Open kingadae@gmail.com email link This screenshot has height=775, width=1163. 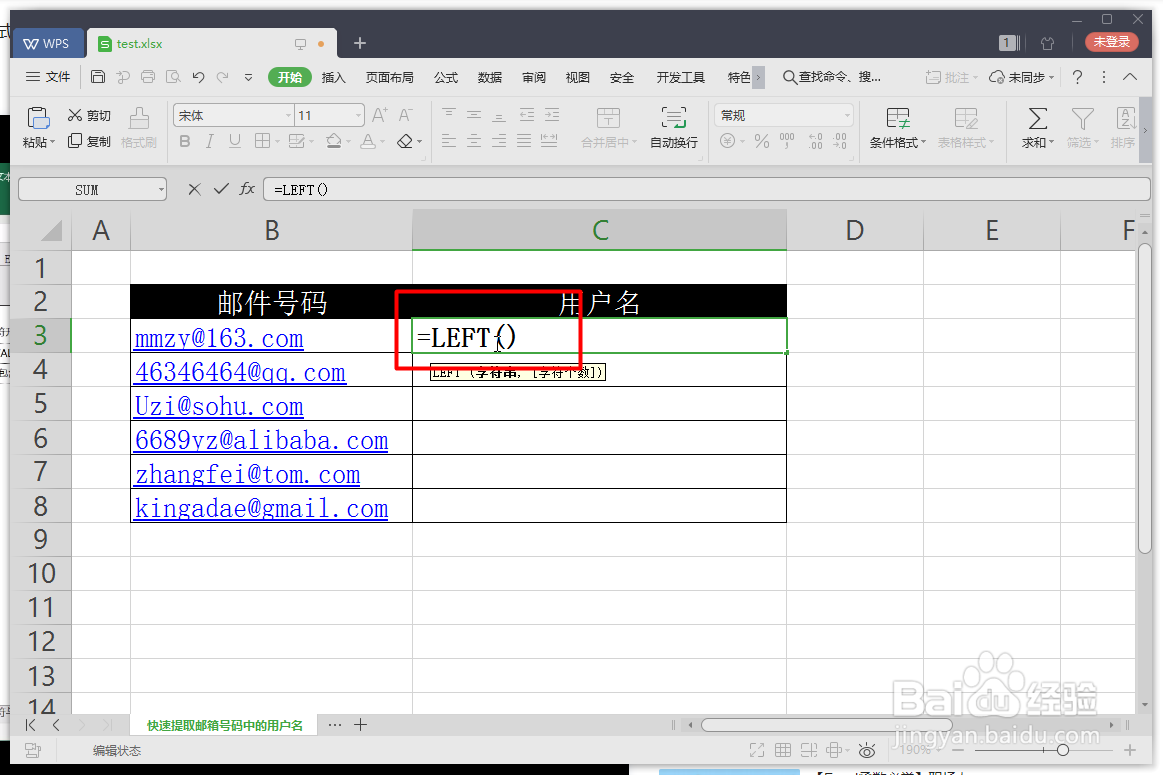(x=261, y=509)
